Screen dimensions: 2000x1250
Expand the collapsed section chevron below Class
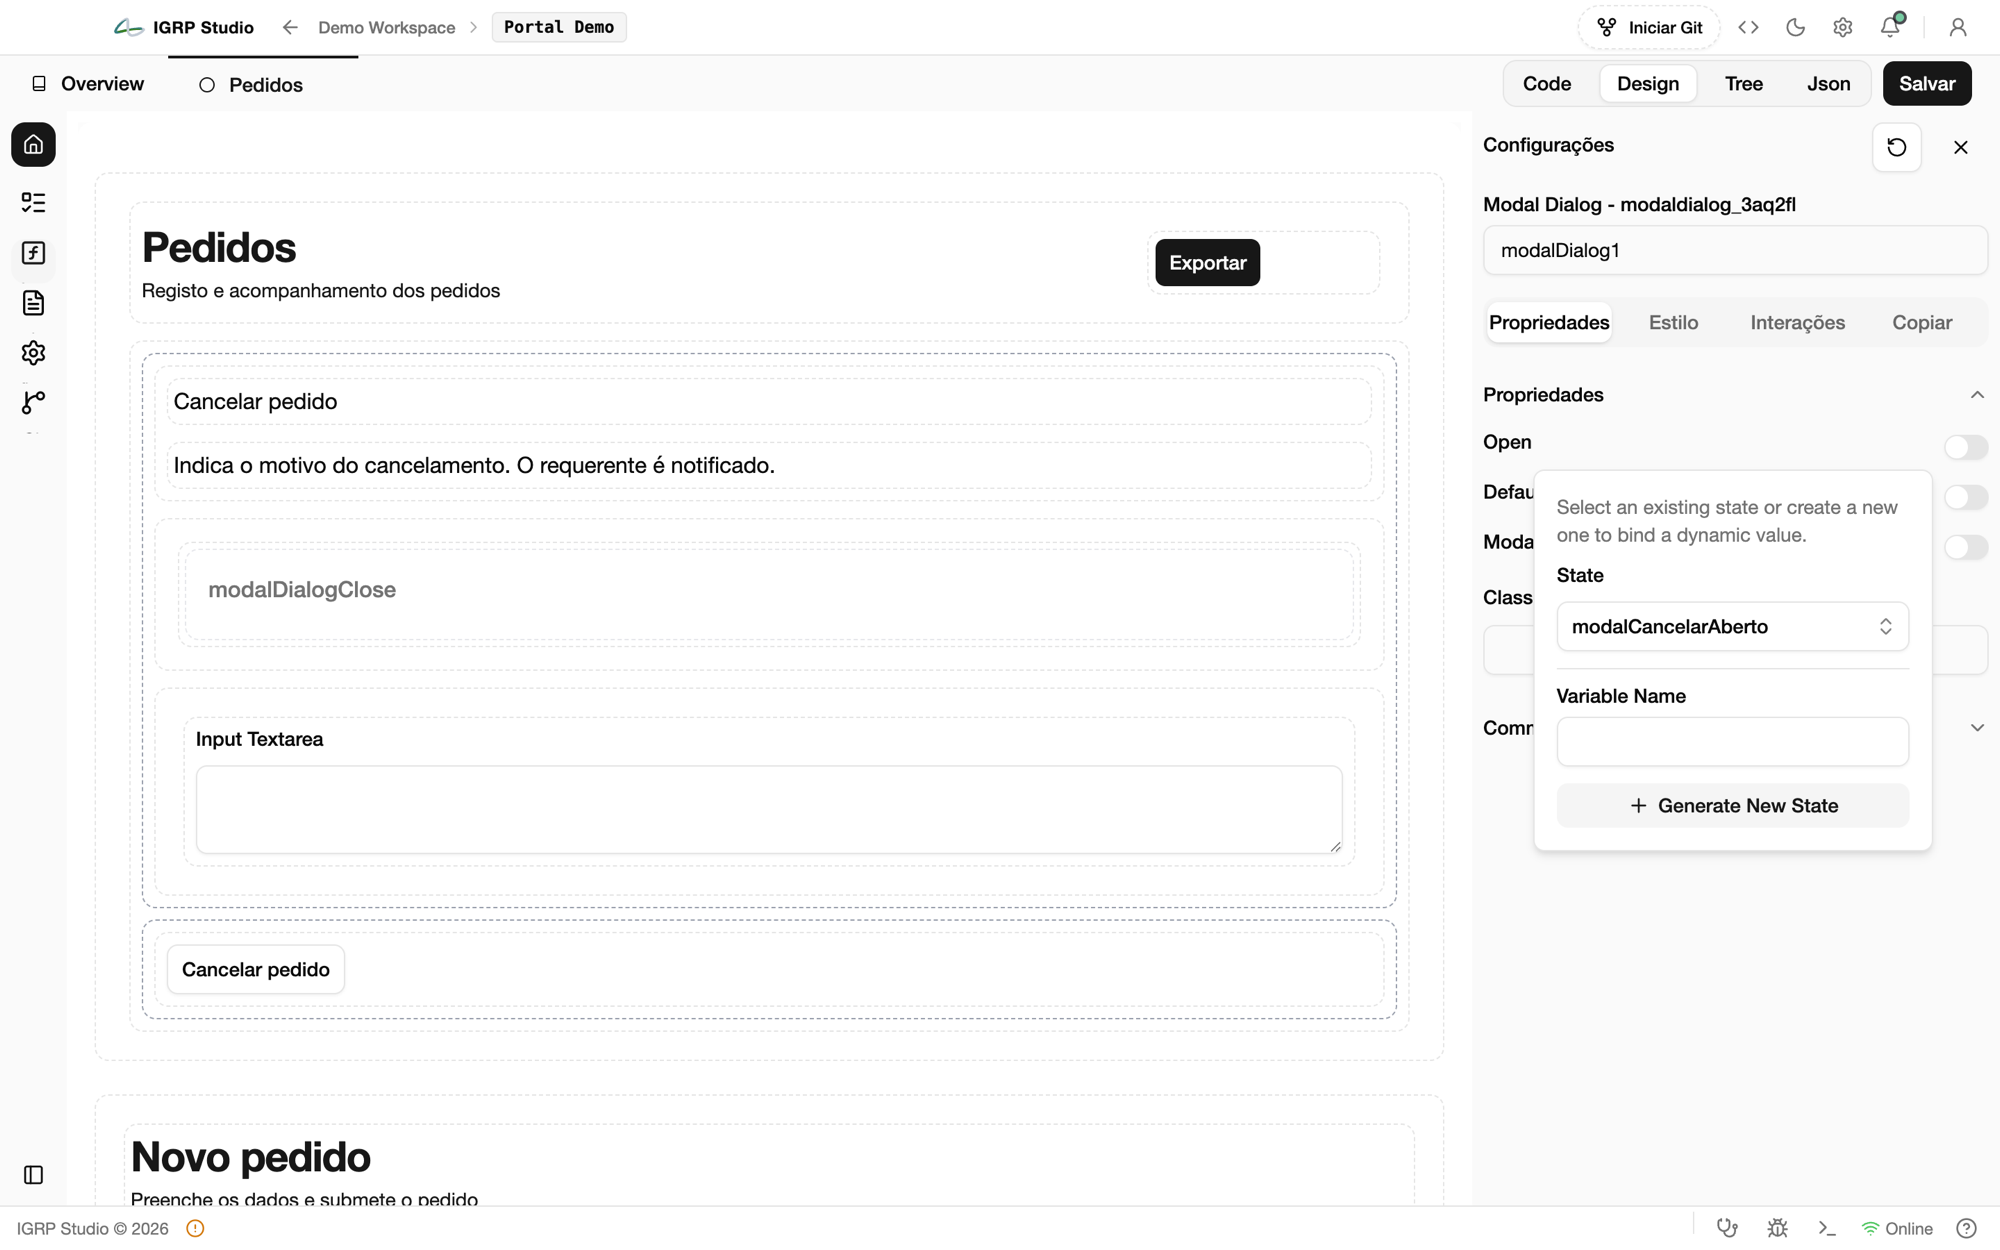pos(1977,728)
